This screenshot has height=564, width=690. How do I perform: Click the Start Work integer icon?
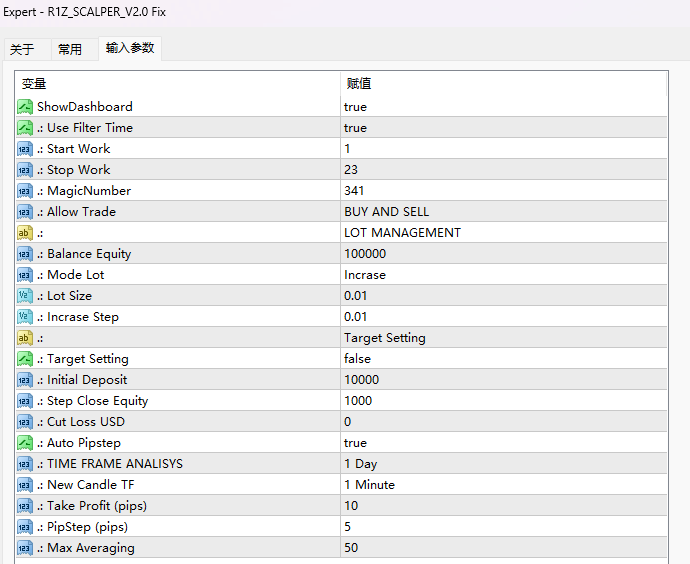point(25,149)
